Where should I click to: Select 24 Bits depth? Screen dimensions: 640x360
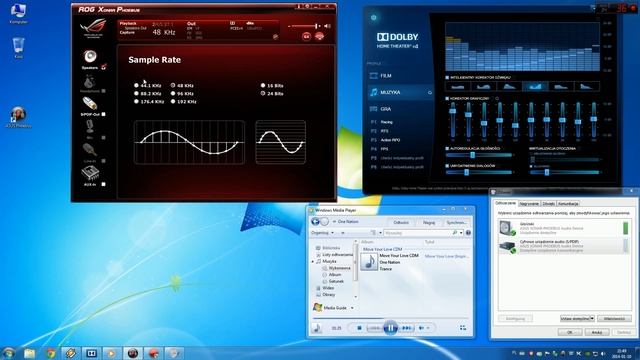pos(272,93)
